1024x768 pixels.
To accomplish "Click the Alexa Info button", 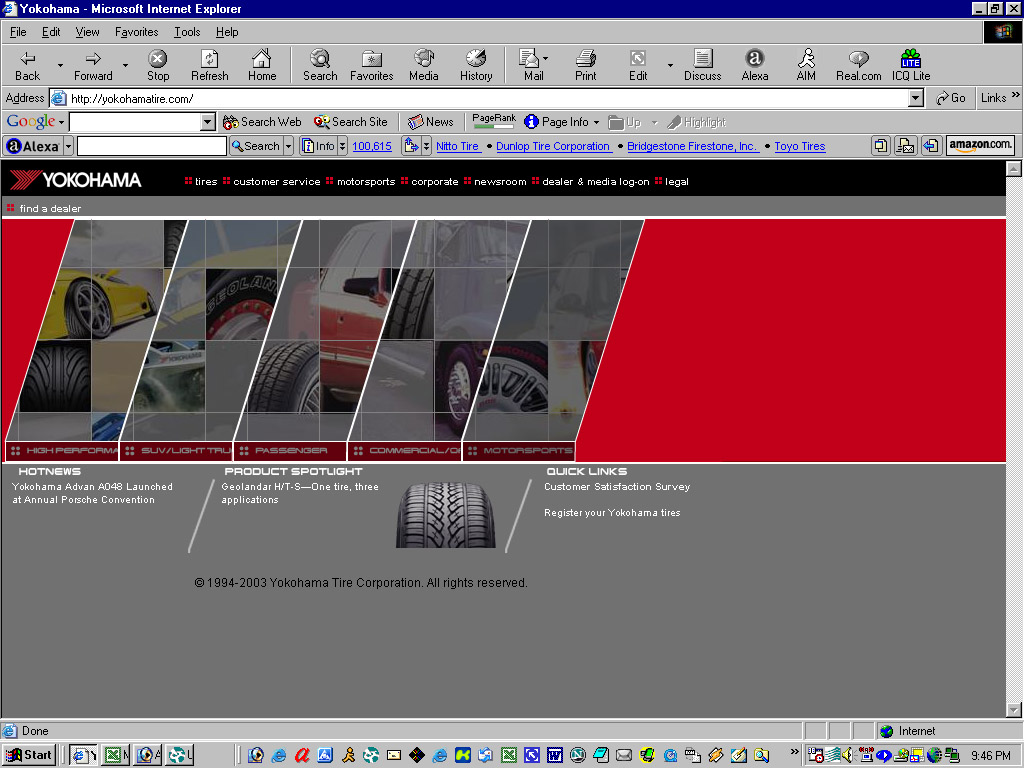I will tap(318, 146).
